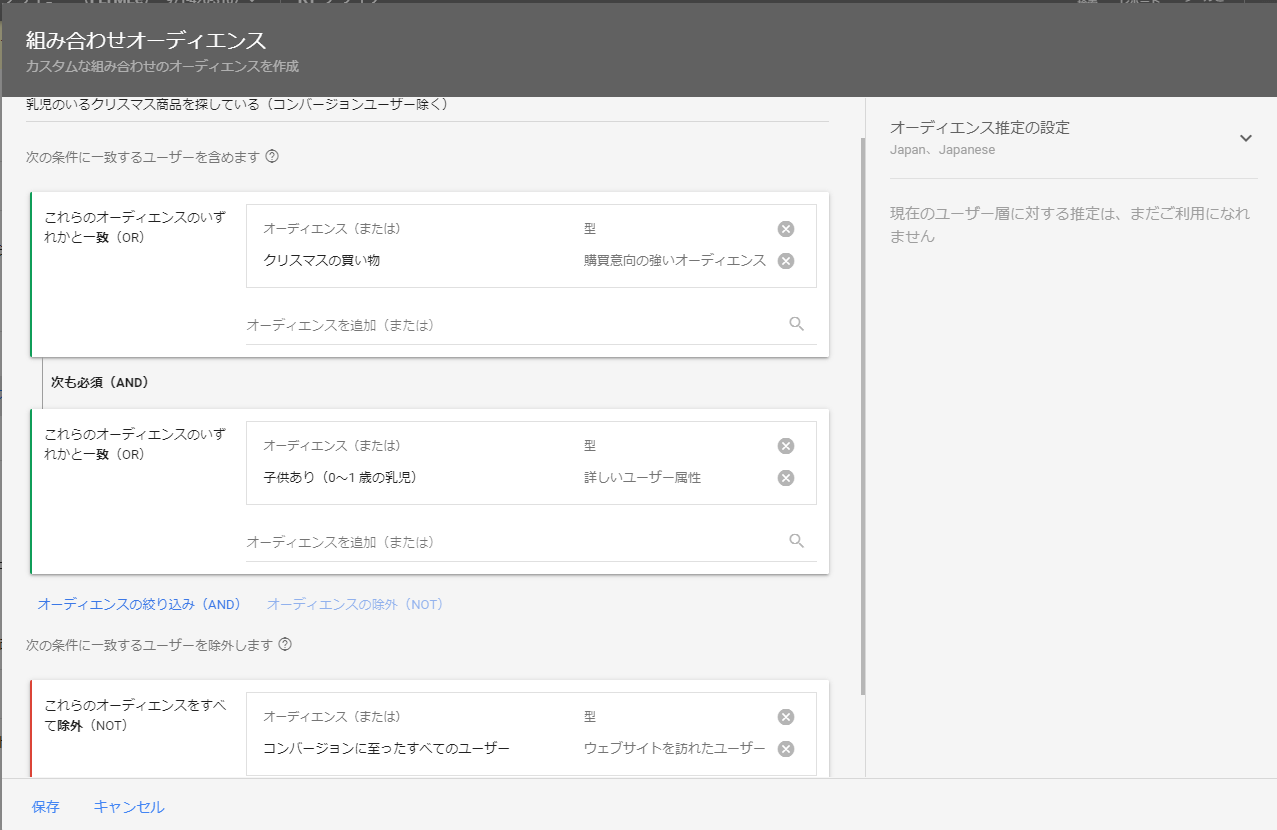Cancel audience creation with キャンセル
Viewport: 1277px width, 830px height.
pos(129,807)
